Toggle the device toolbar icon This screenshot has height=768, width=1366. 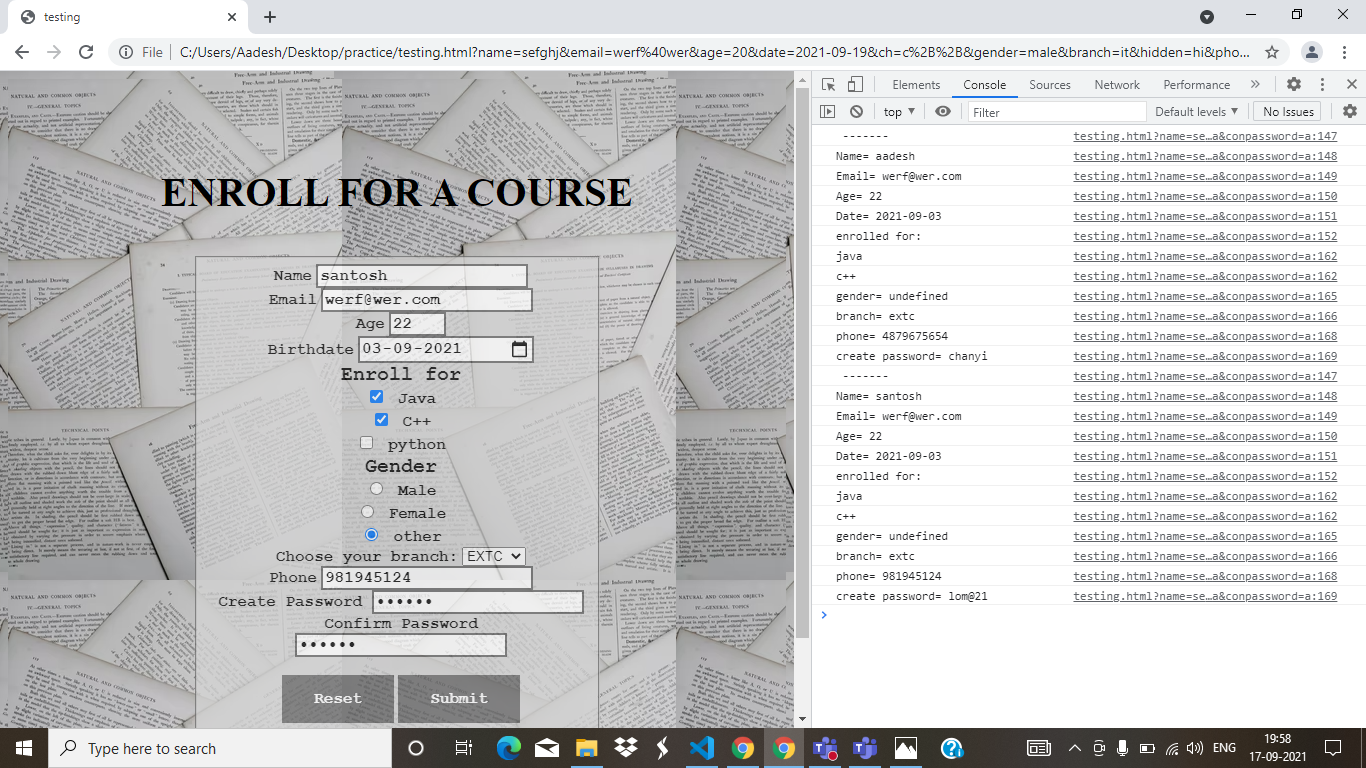(855, 85)
